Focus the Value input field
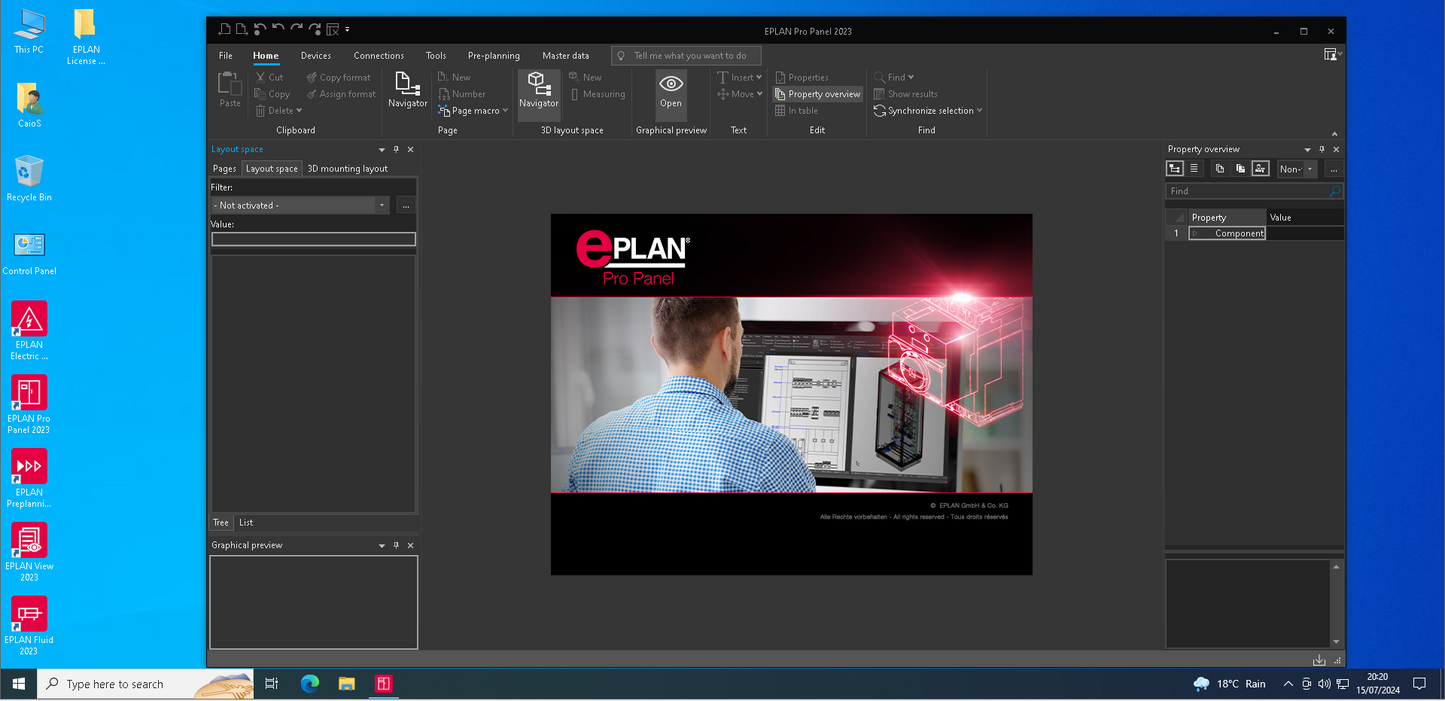The image size is (1445, 701). tap(313, 239)
